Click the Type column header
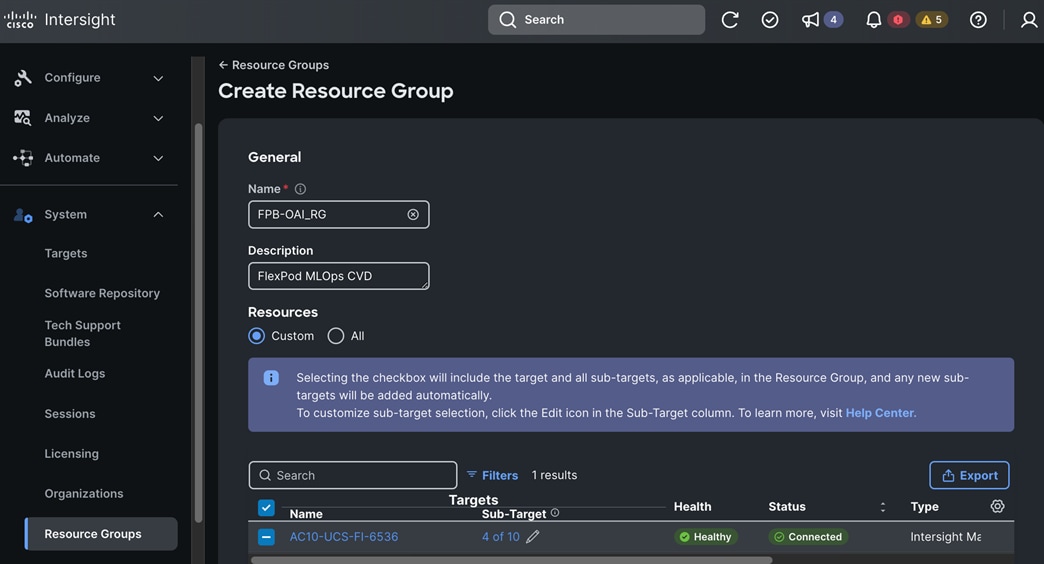The width and height of the screenshot is (1044, 564). pyautogui.click(x=924, y=507)
